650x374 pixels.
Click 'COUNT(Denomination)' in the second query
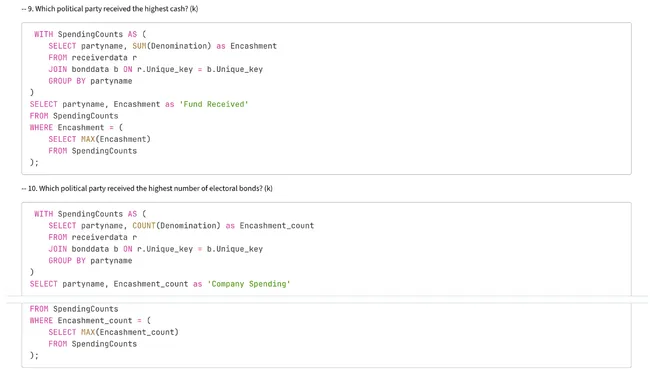point(176,226)
